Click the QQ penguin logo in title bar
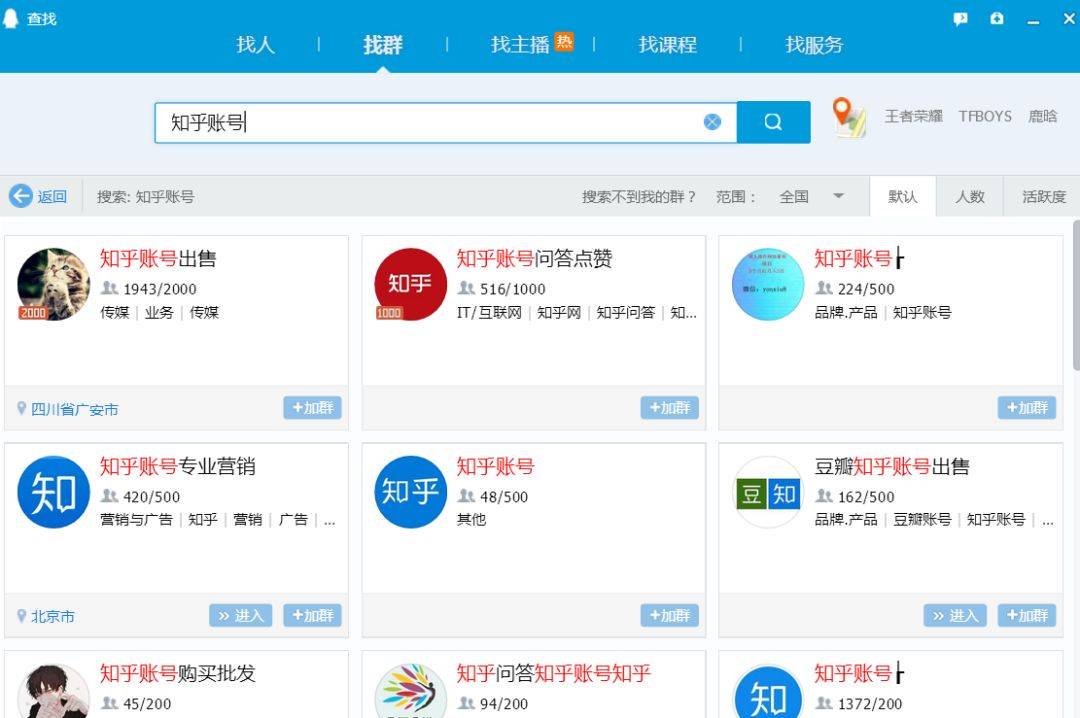The width and height of the screenshot is (1080, 718). pos(10,18)
